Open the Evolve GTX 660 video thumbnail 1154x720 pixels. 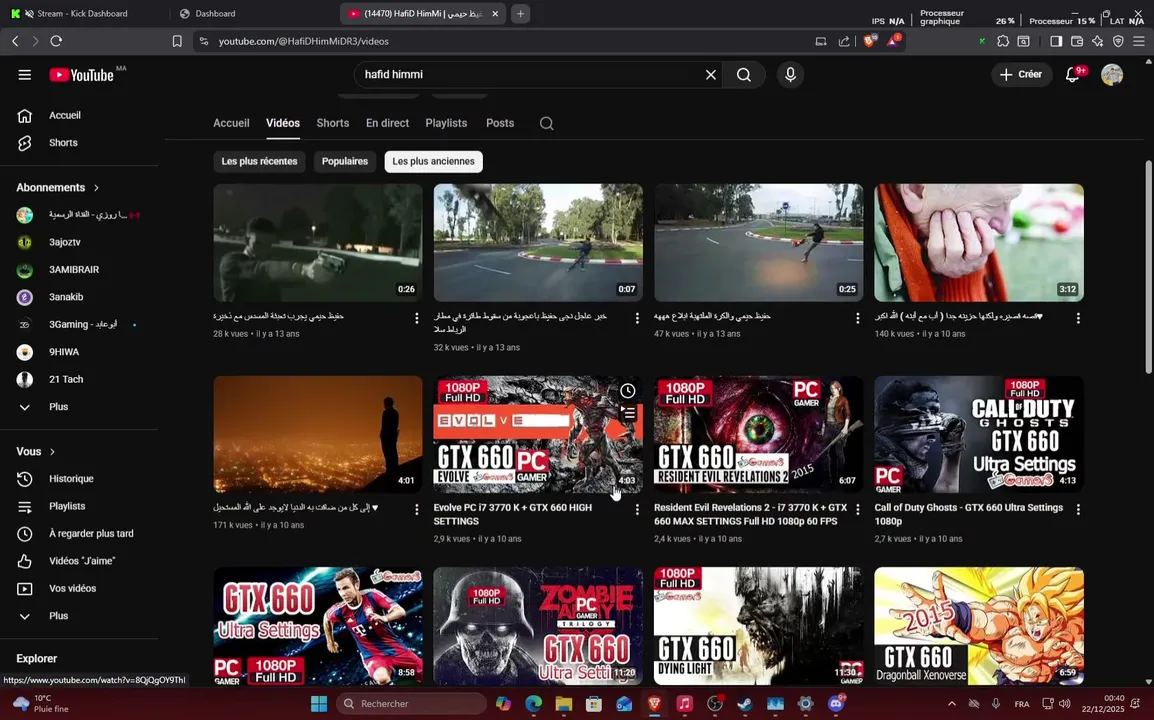(x=538, y=434)
